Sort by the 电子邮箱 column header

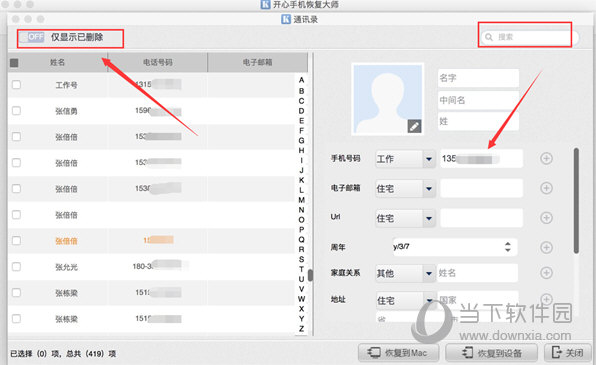point(258,62)
